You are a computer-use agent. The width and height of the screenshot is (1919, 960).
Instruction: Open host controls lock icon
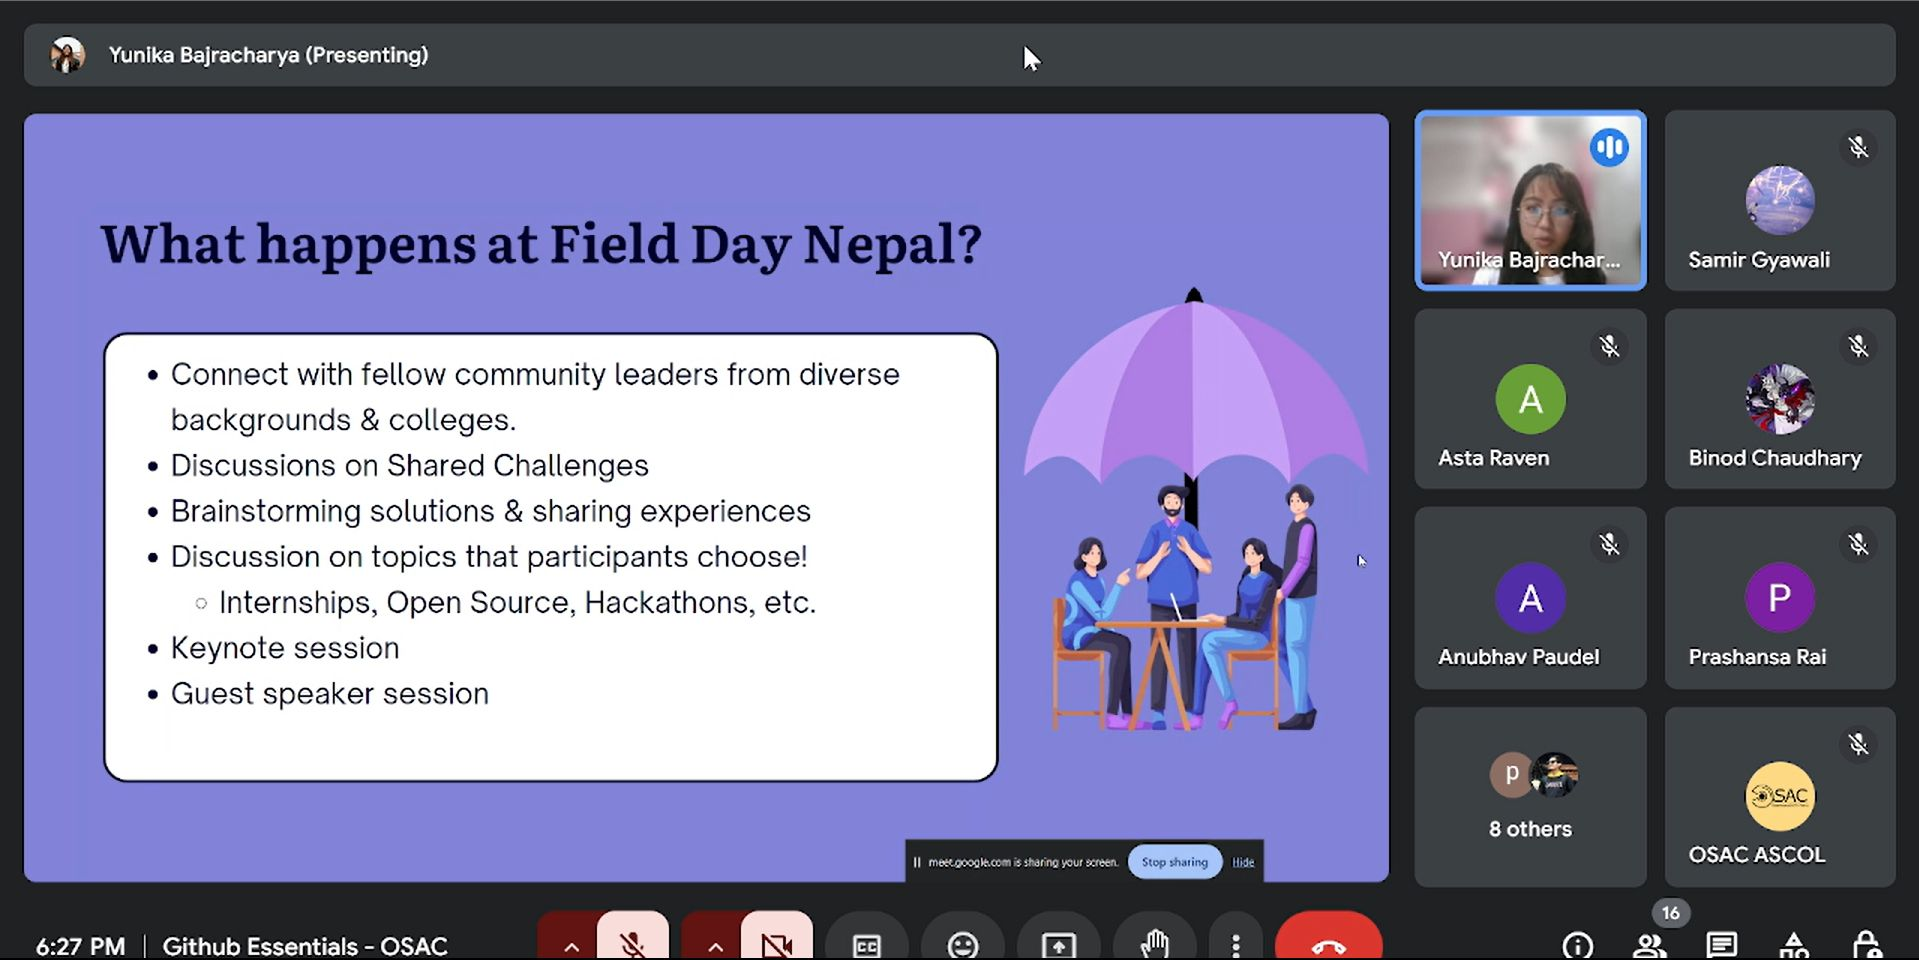[x=1866, y=944]
